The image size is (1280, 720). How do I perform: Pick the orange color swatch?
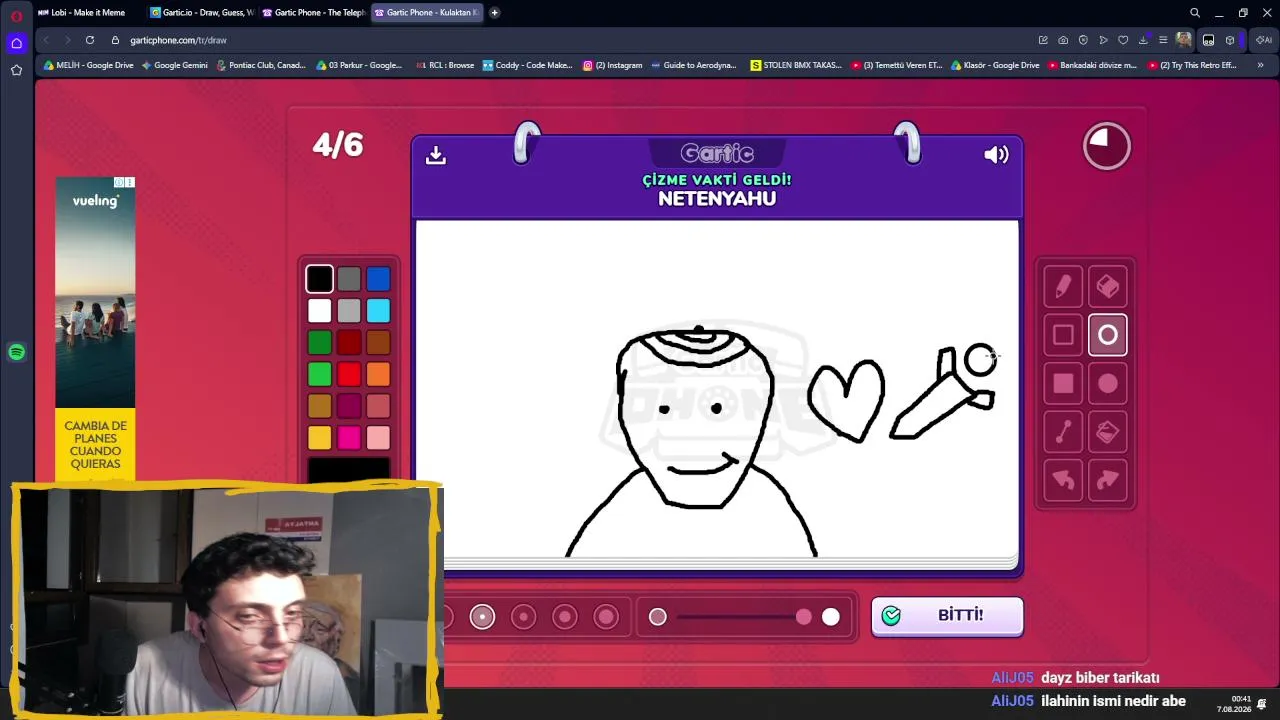pyautogui.click(x=378, y=374)
